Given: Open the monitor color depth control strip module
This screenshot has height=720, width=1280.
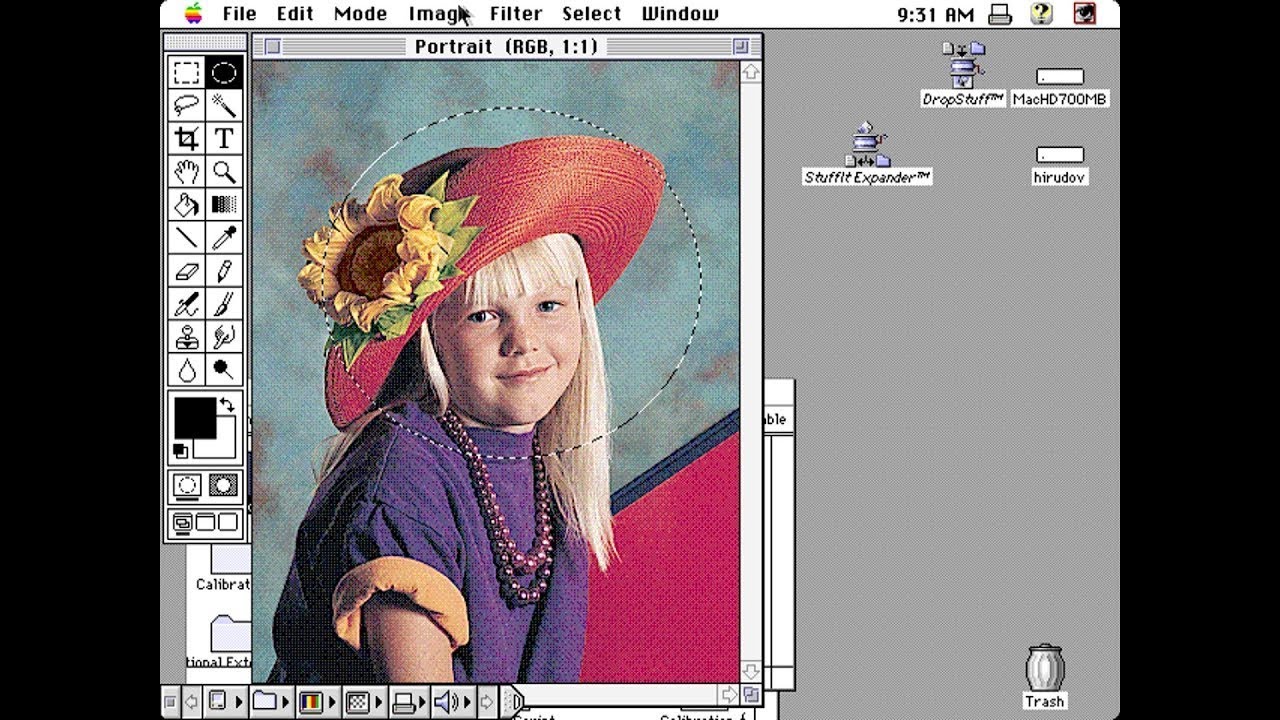Looking at the screenshot, I should pos(316,702).
